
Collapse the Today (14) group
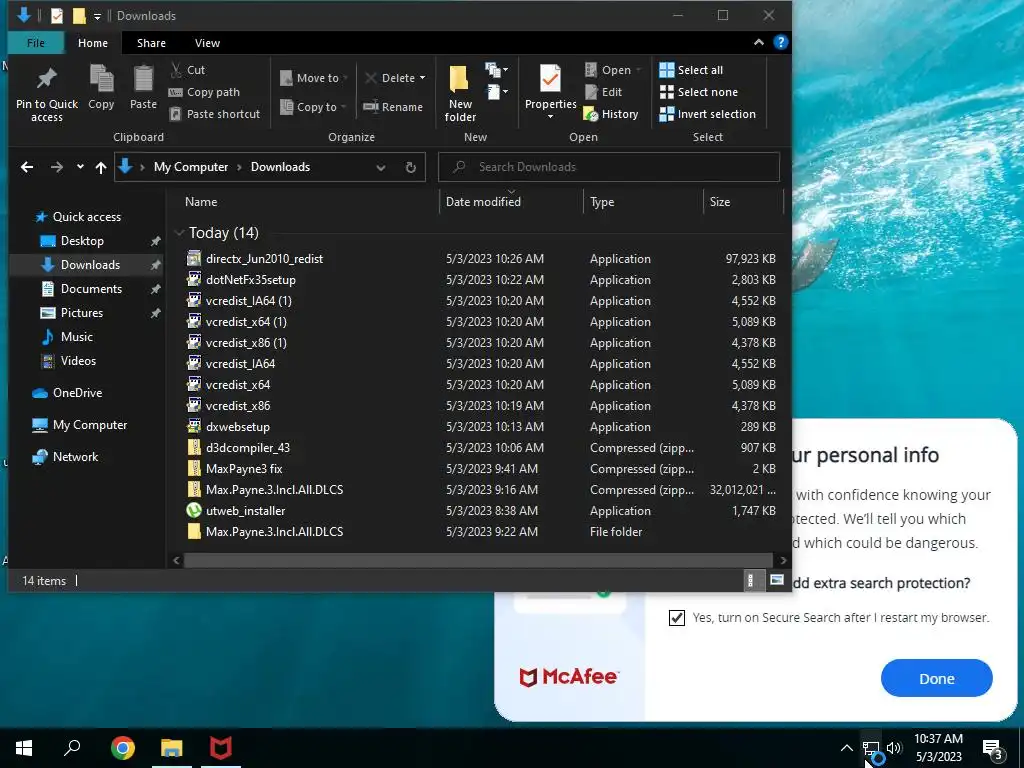click(x=180, y=233)
